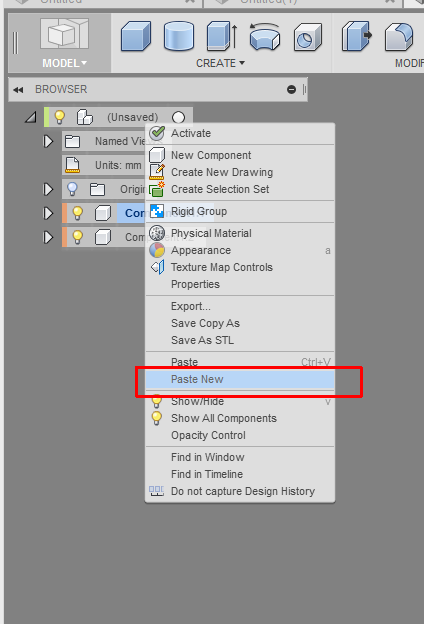
Task: Select the Press Pull tool icon
Action: pos(356,36)
